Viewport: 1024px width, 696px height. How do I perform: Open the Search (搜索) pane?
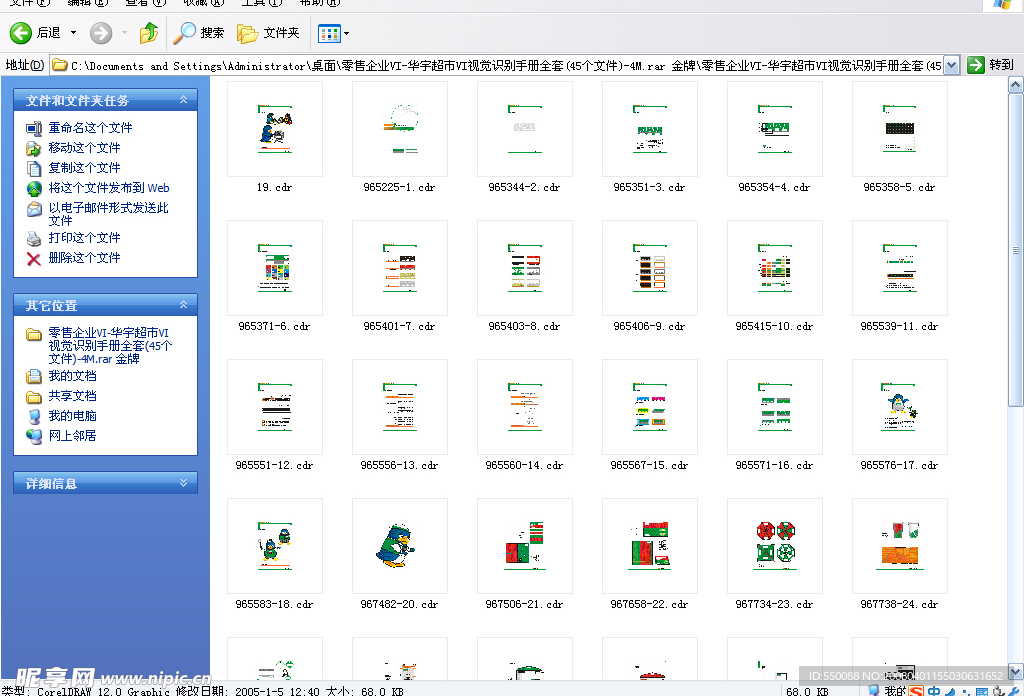tap(199, 33)
